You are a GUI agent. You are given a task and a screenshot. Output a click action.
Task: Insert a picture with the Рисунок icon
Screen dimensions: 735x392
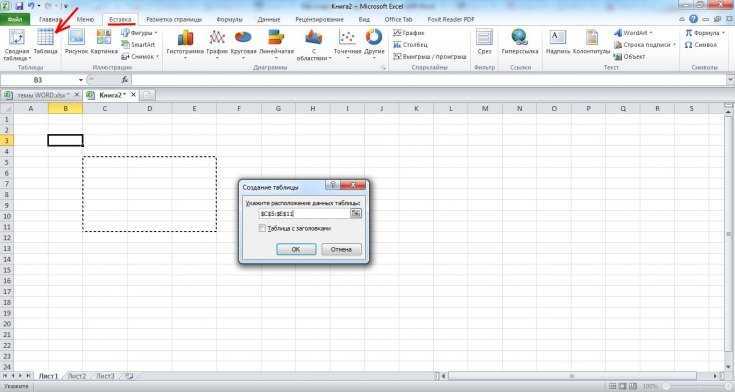coord(76,37)
